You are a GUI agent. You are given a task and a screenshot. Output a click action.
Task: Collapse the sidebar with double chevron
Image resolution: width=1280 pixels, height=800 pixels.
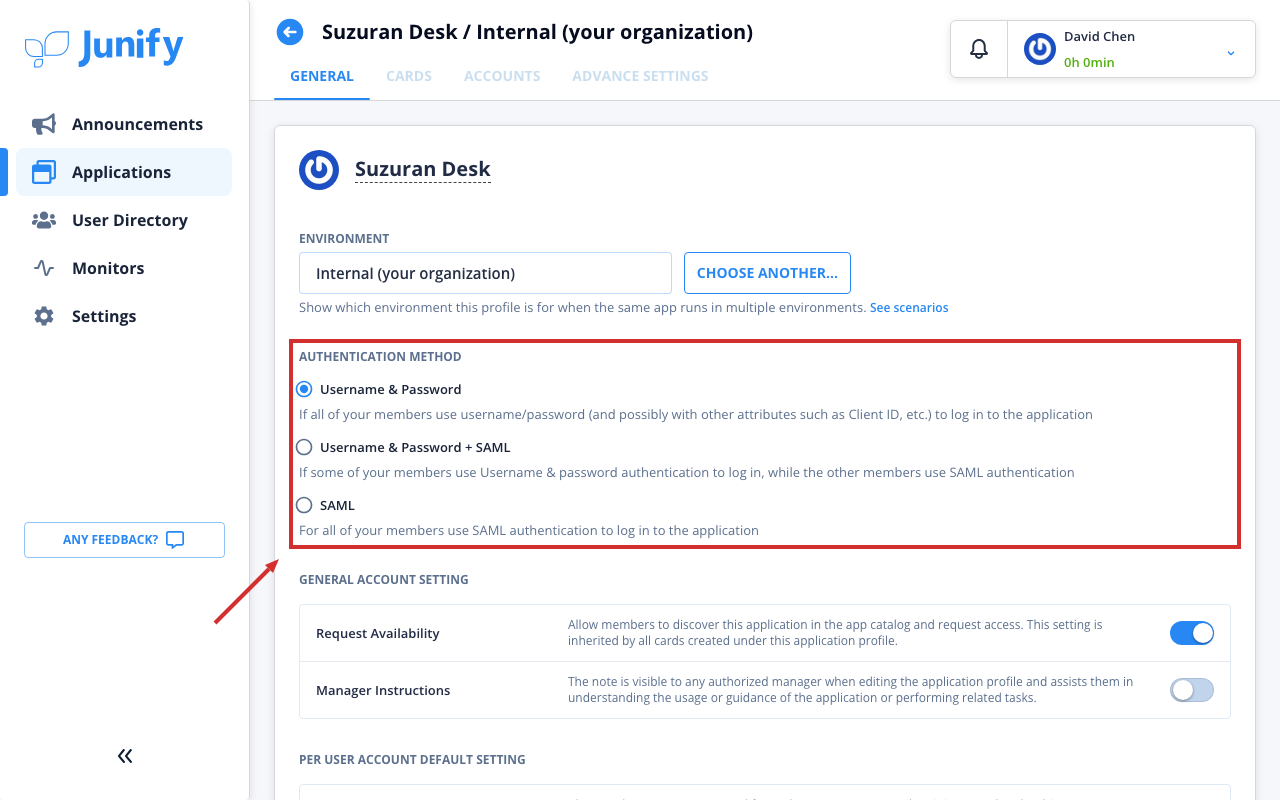(125, 756)
